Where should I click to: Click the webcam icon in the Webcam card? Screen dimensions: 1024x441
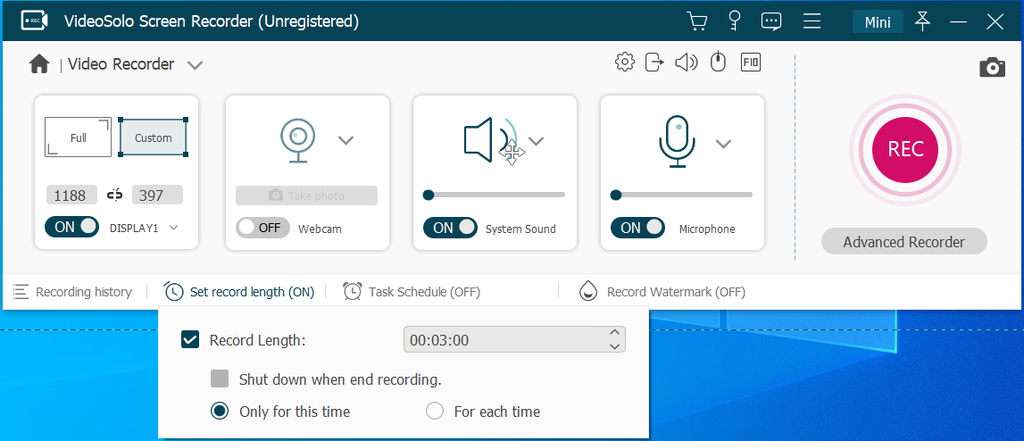[298, 140]
